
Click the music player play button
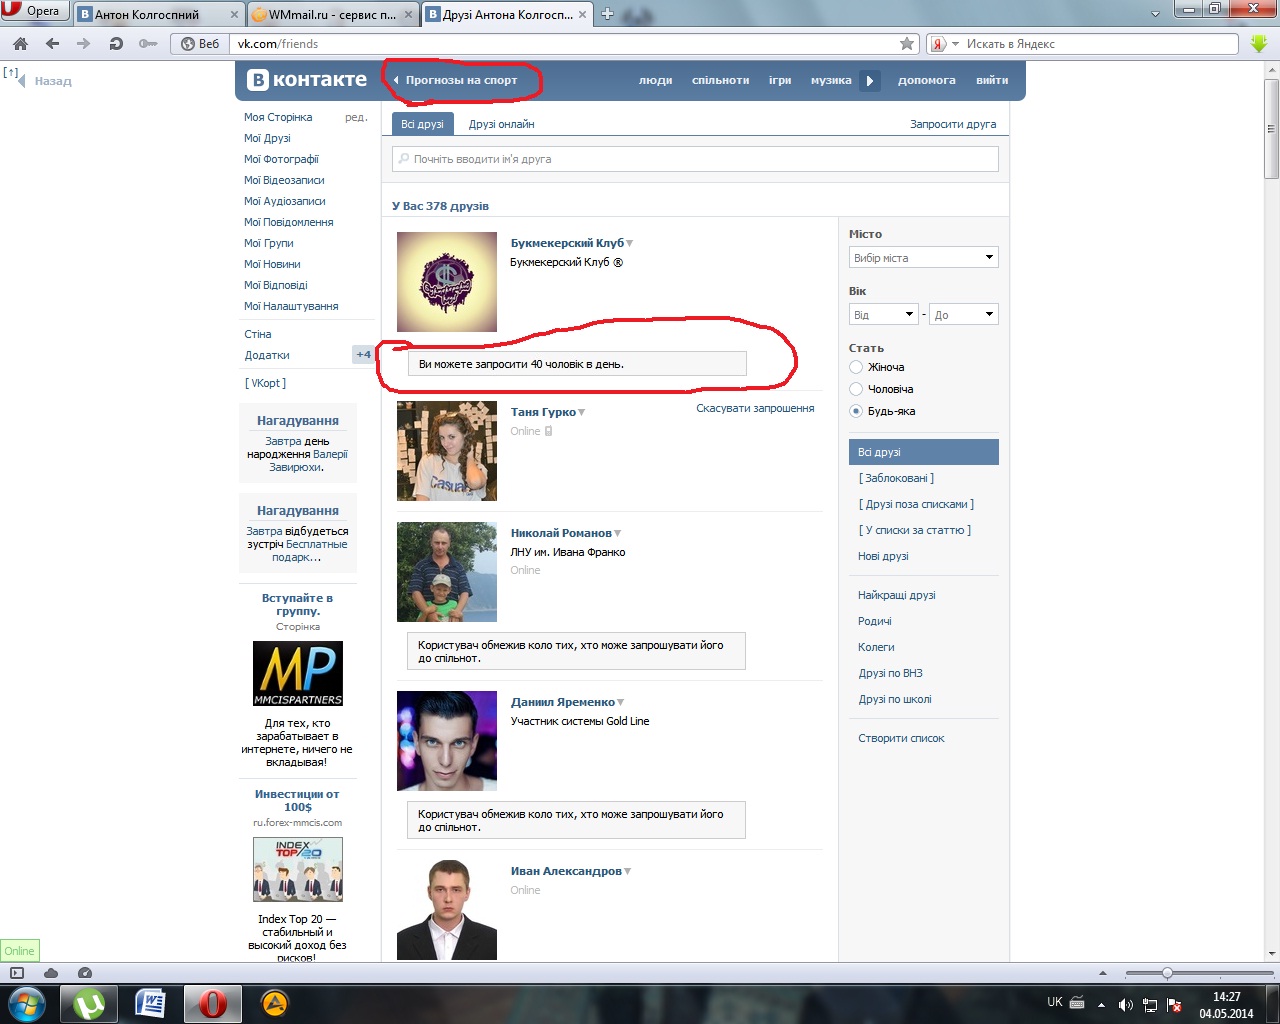pos(870,80)
